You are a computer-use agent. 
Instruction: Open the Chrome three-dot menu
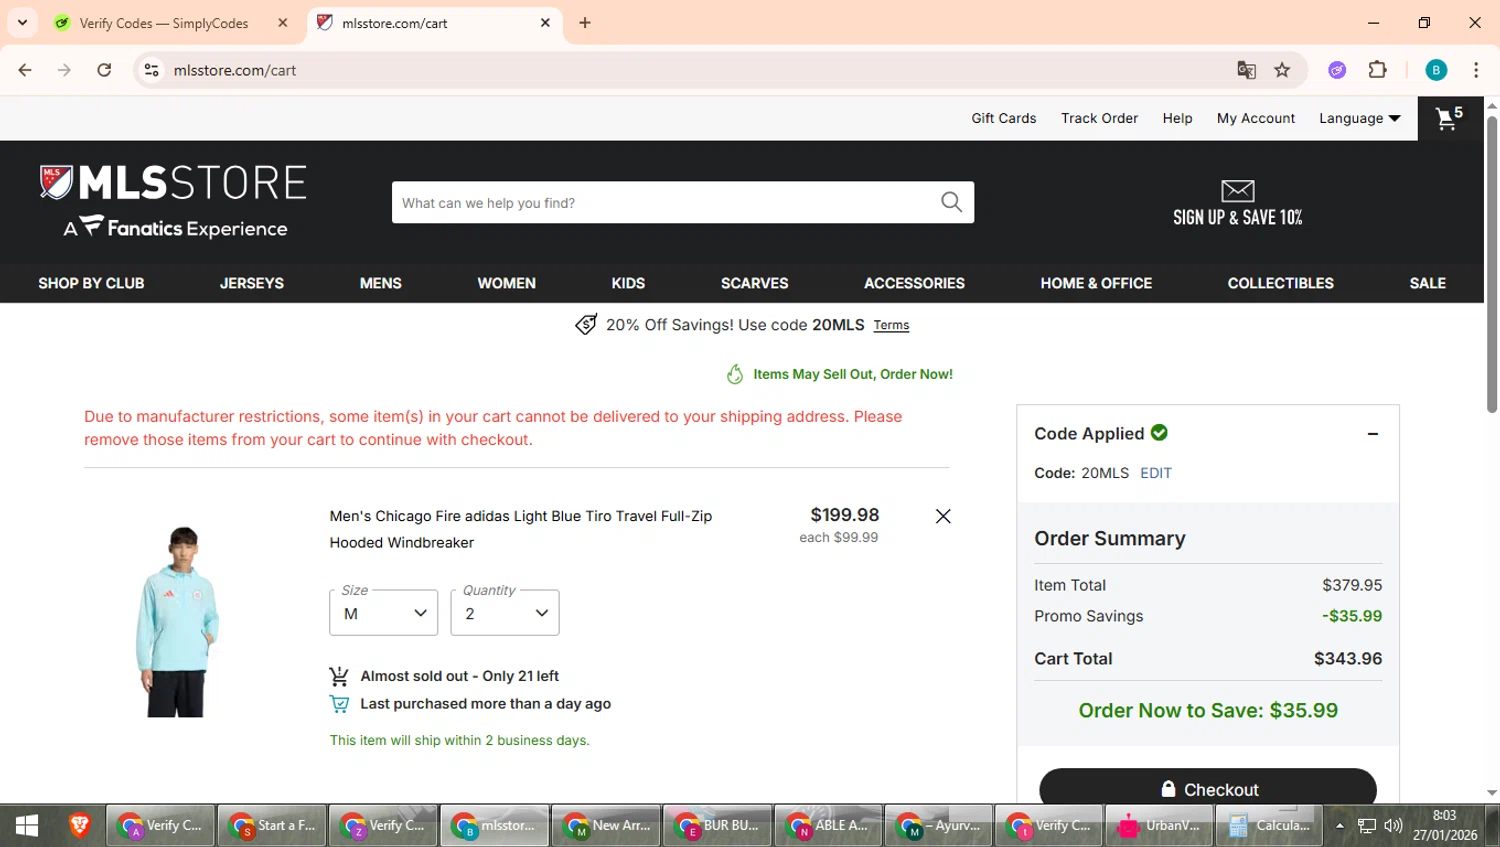coord(1476,70)
